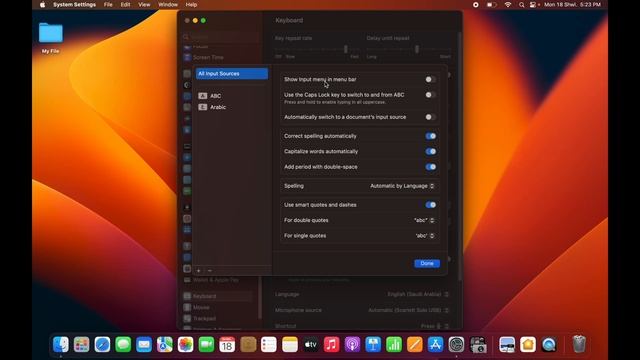The image size is (640, 360).
Task: Open Control Center in menu bar
Action: tap(533, 5)
